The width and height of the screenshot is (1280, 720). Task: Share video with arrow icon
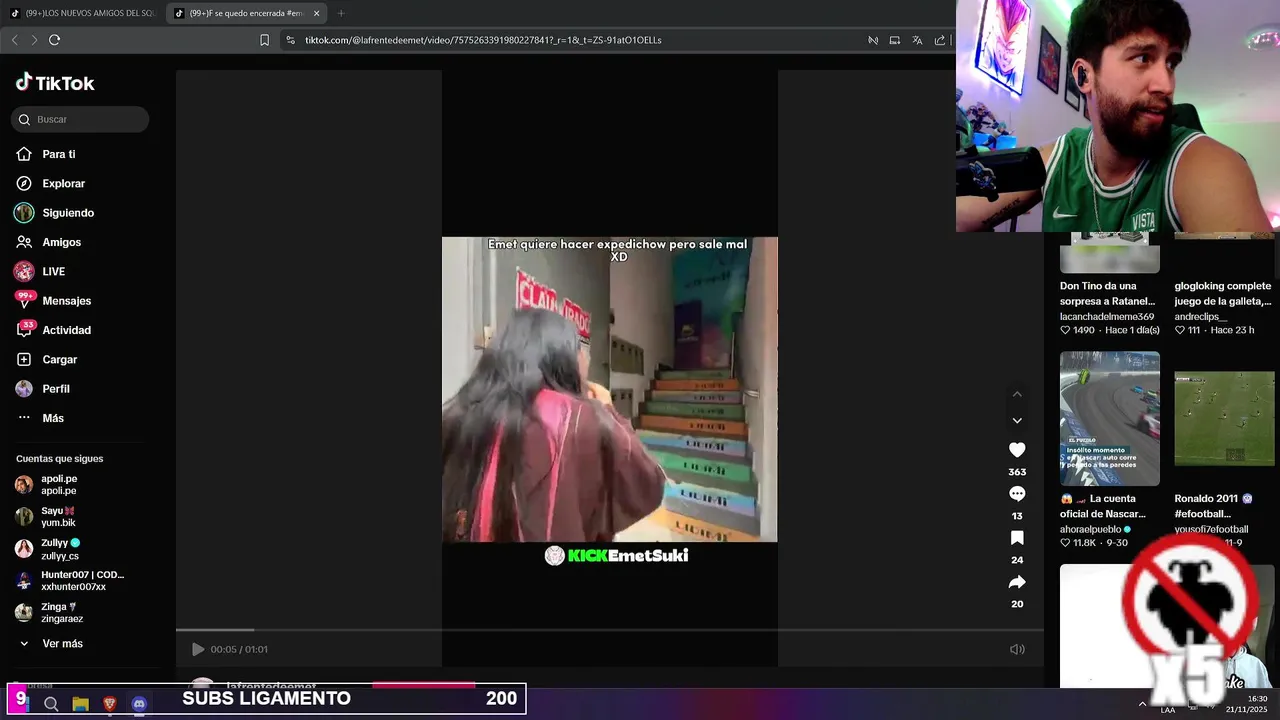1017,582
